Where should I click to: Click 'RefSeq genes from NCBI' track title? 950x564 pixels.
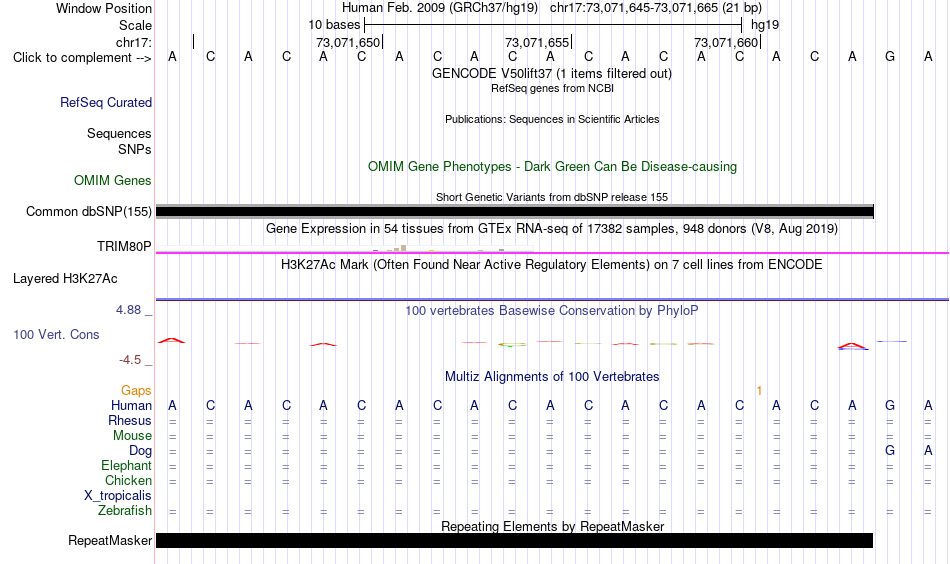click(x=553, y=88)
